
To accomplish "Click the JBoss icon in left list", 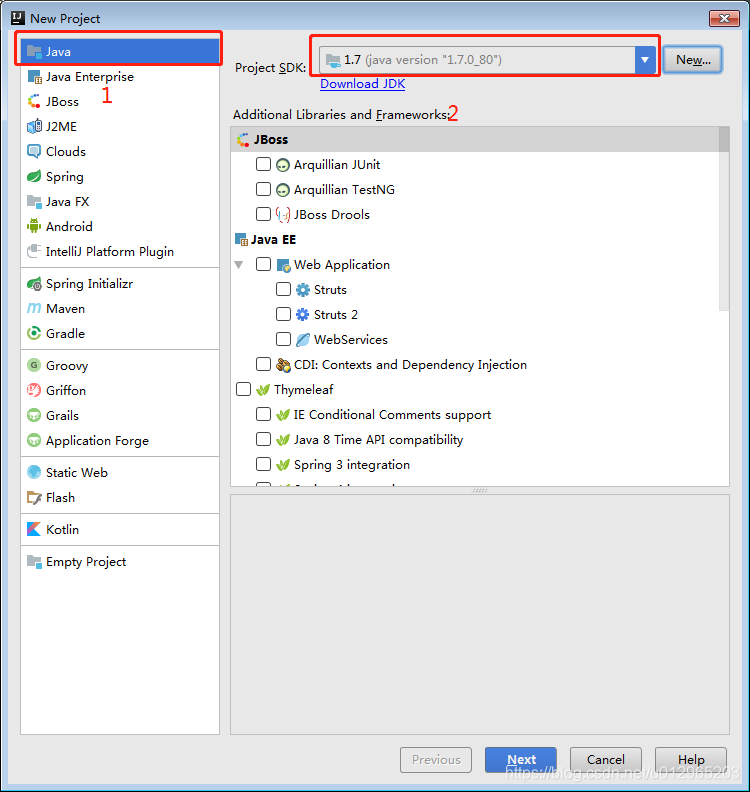I will pyautogui.click(x=34, y=102).
